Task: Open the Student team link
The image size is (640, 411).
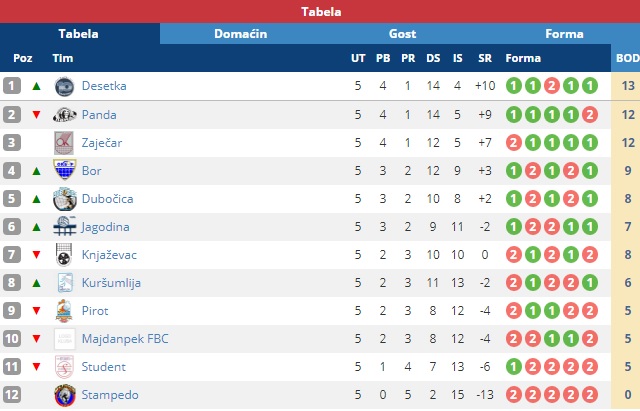Action: coord(104,367)
